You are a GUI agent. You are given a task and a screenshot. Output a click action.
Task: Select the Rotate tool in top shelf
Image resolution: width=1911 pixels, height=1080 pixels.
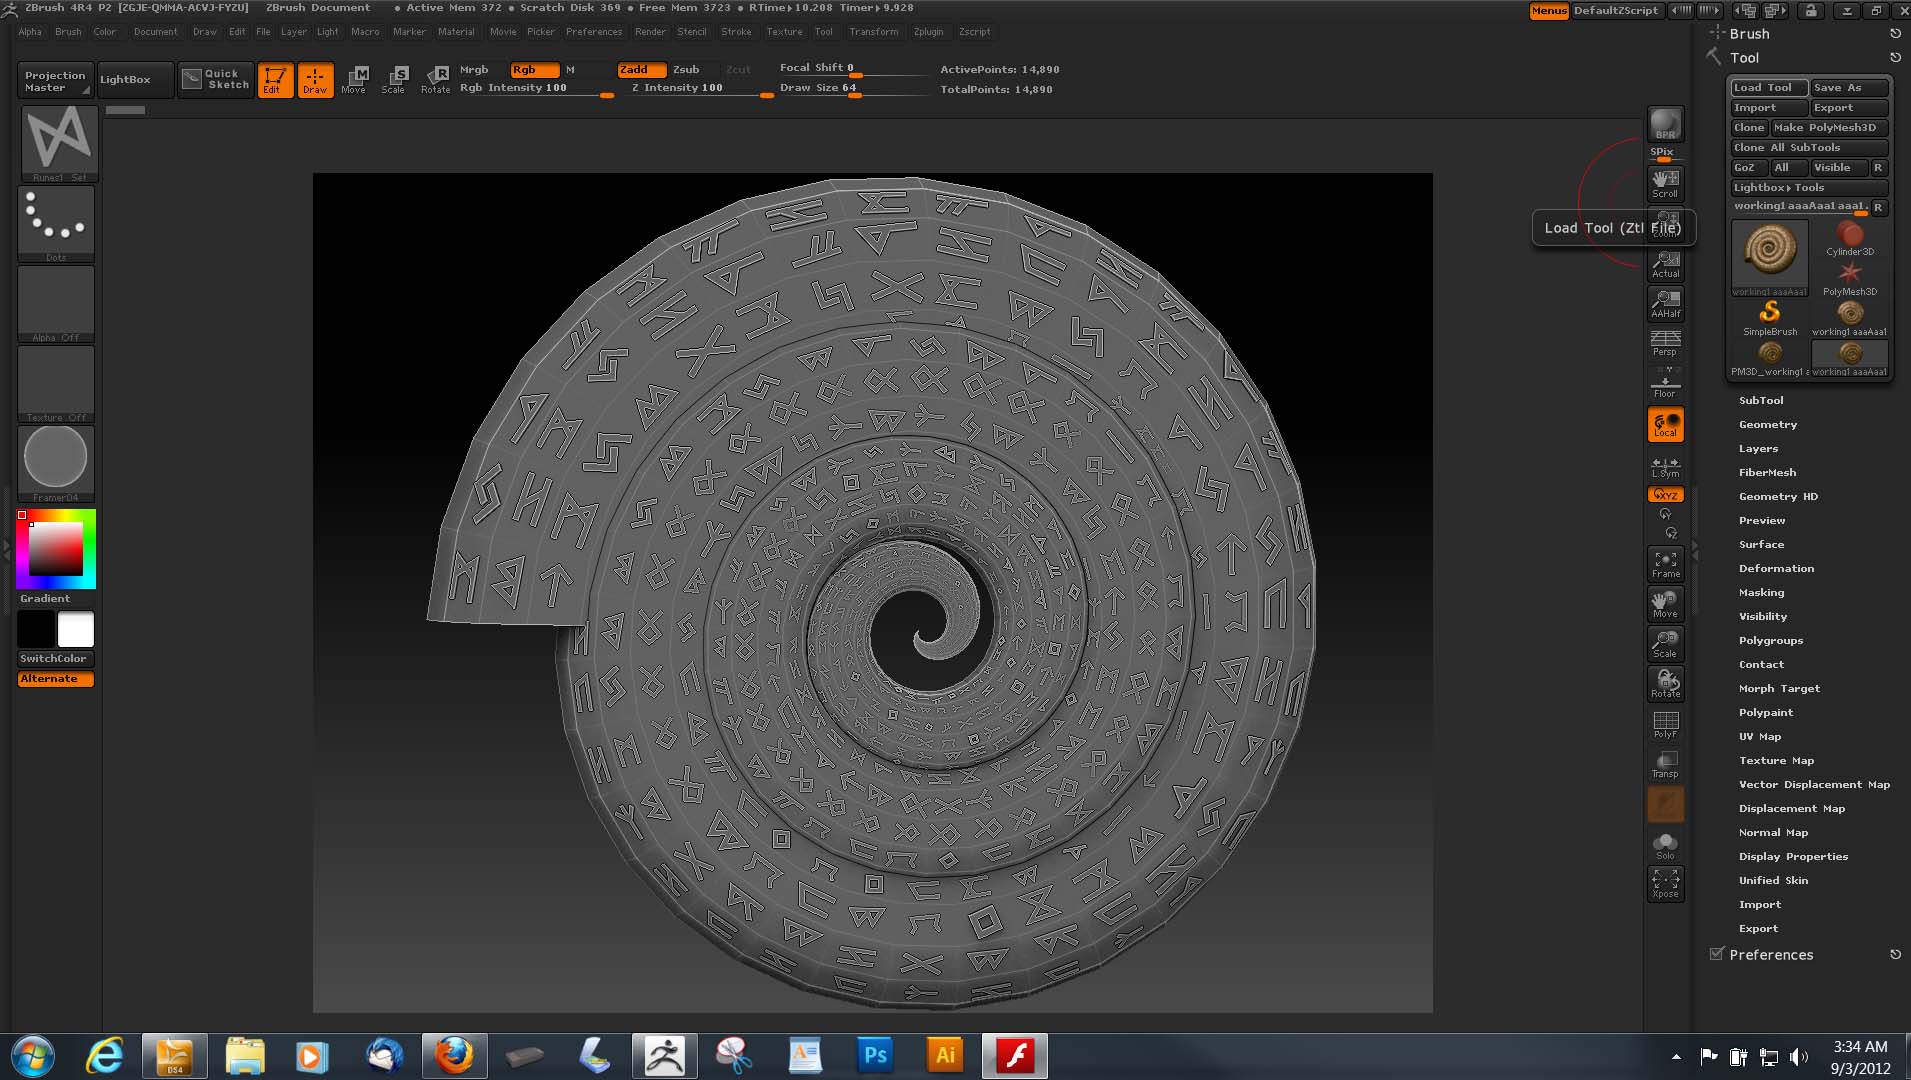[436, 79]
